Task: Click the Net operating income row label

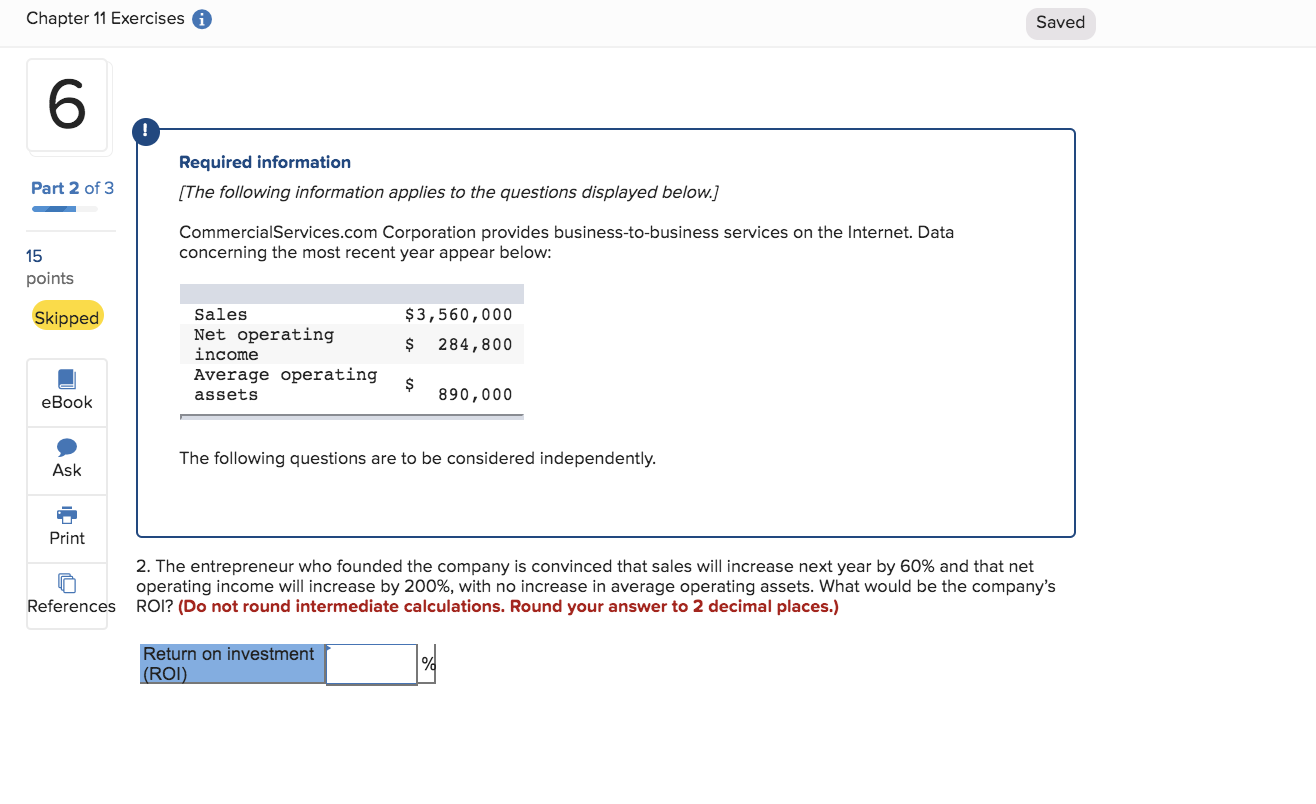Action: click(264, 344)
